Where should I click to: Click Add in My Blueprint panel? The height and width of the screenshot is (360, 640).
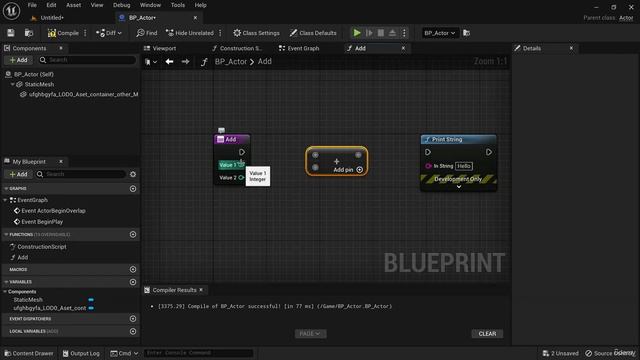[x=18, y=174]
